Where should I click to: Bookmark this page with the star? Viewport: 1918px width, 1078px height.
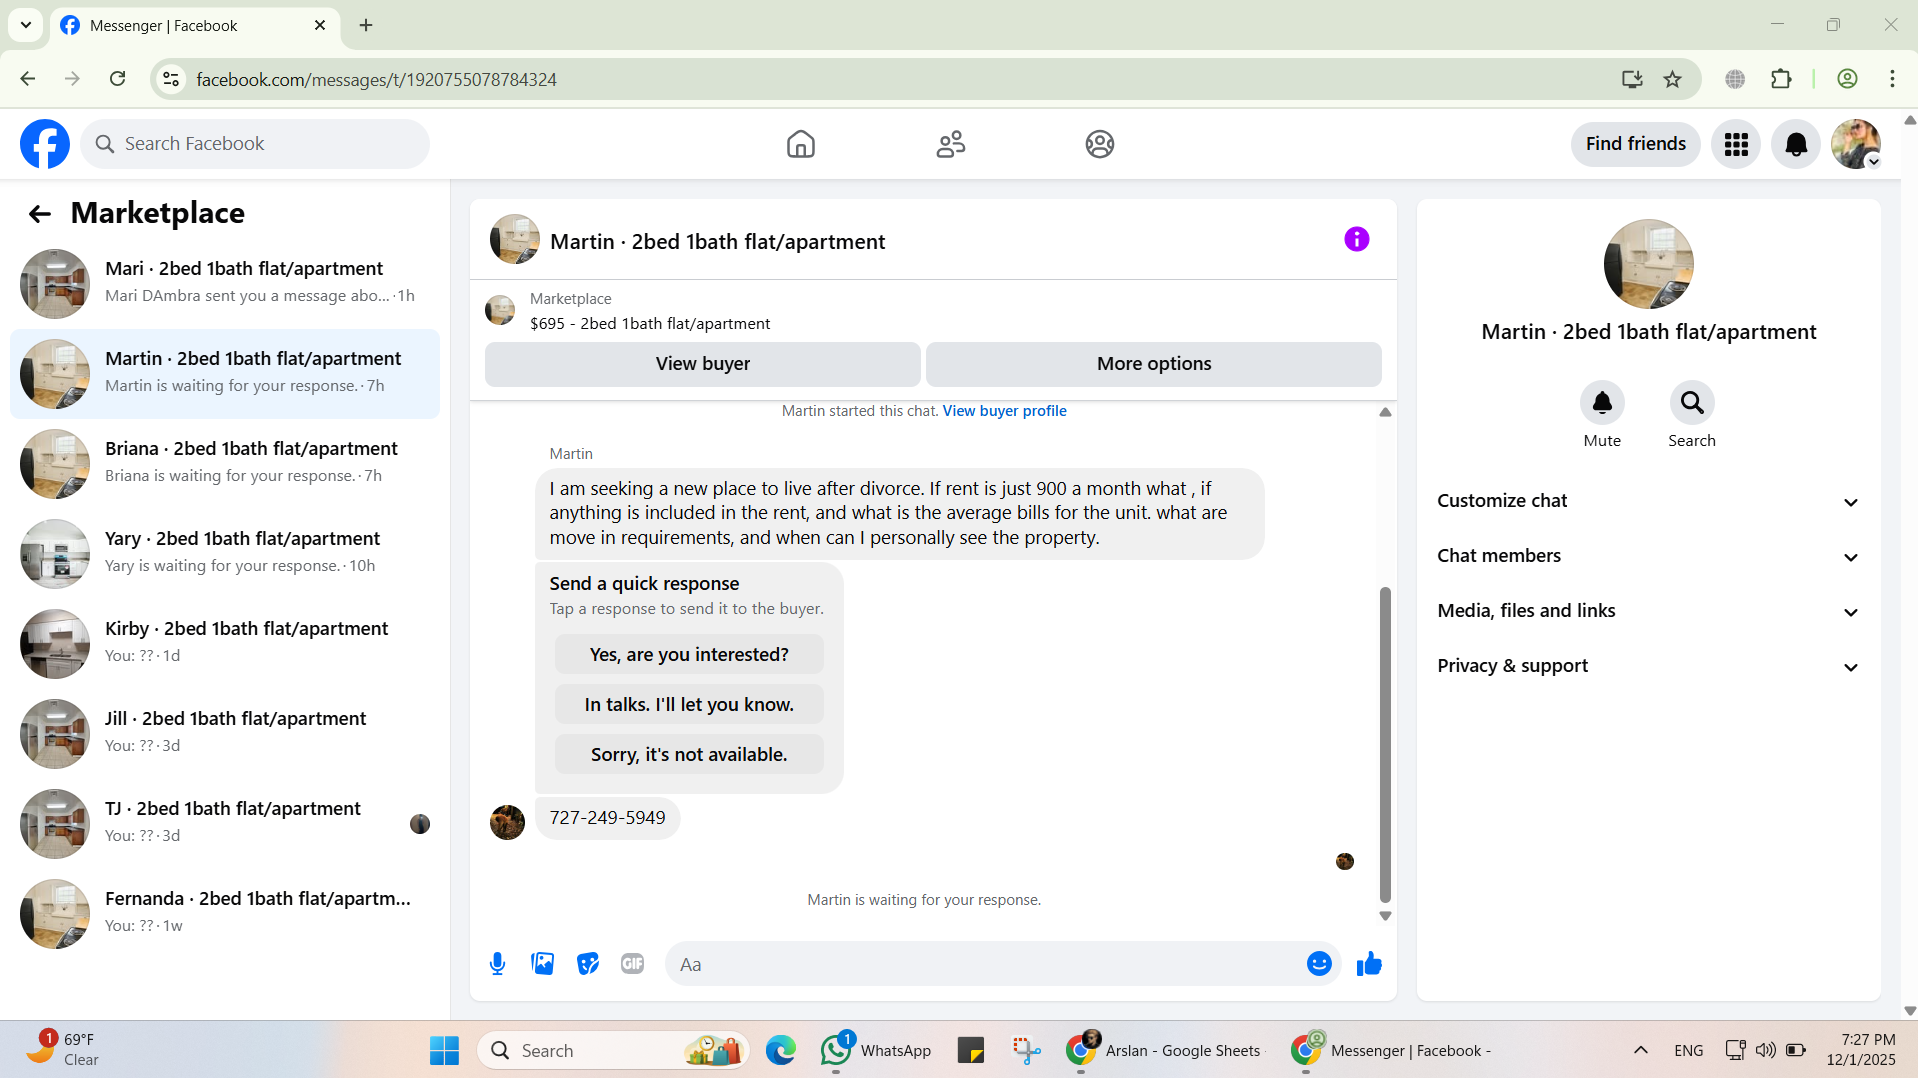(x=1672, y=79)
